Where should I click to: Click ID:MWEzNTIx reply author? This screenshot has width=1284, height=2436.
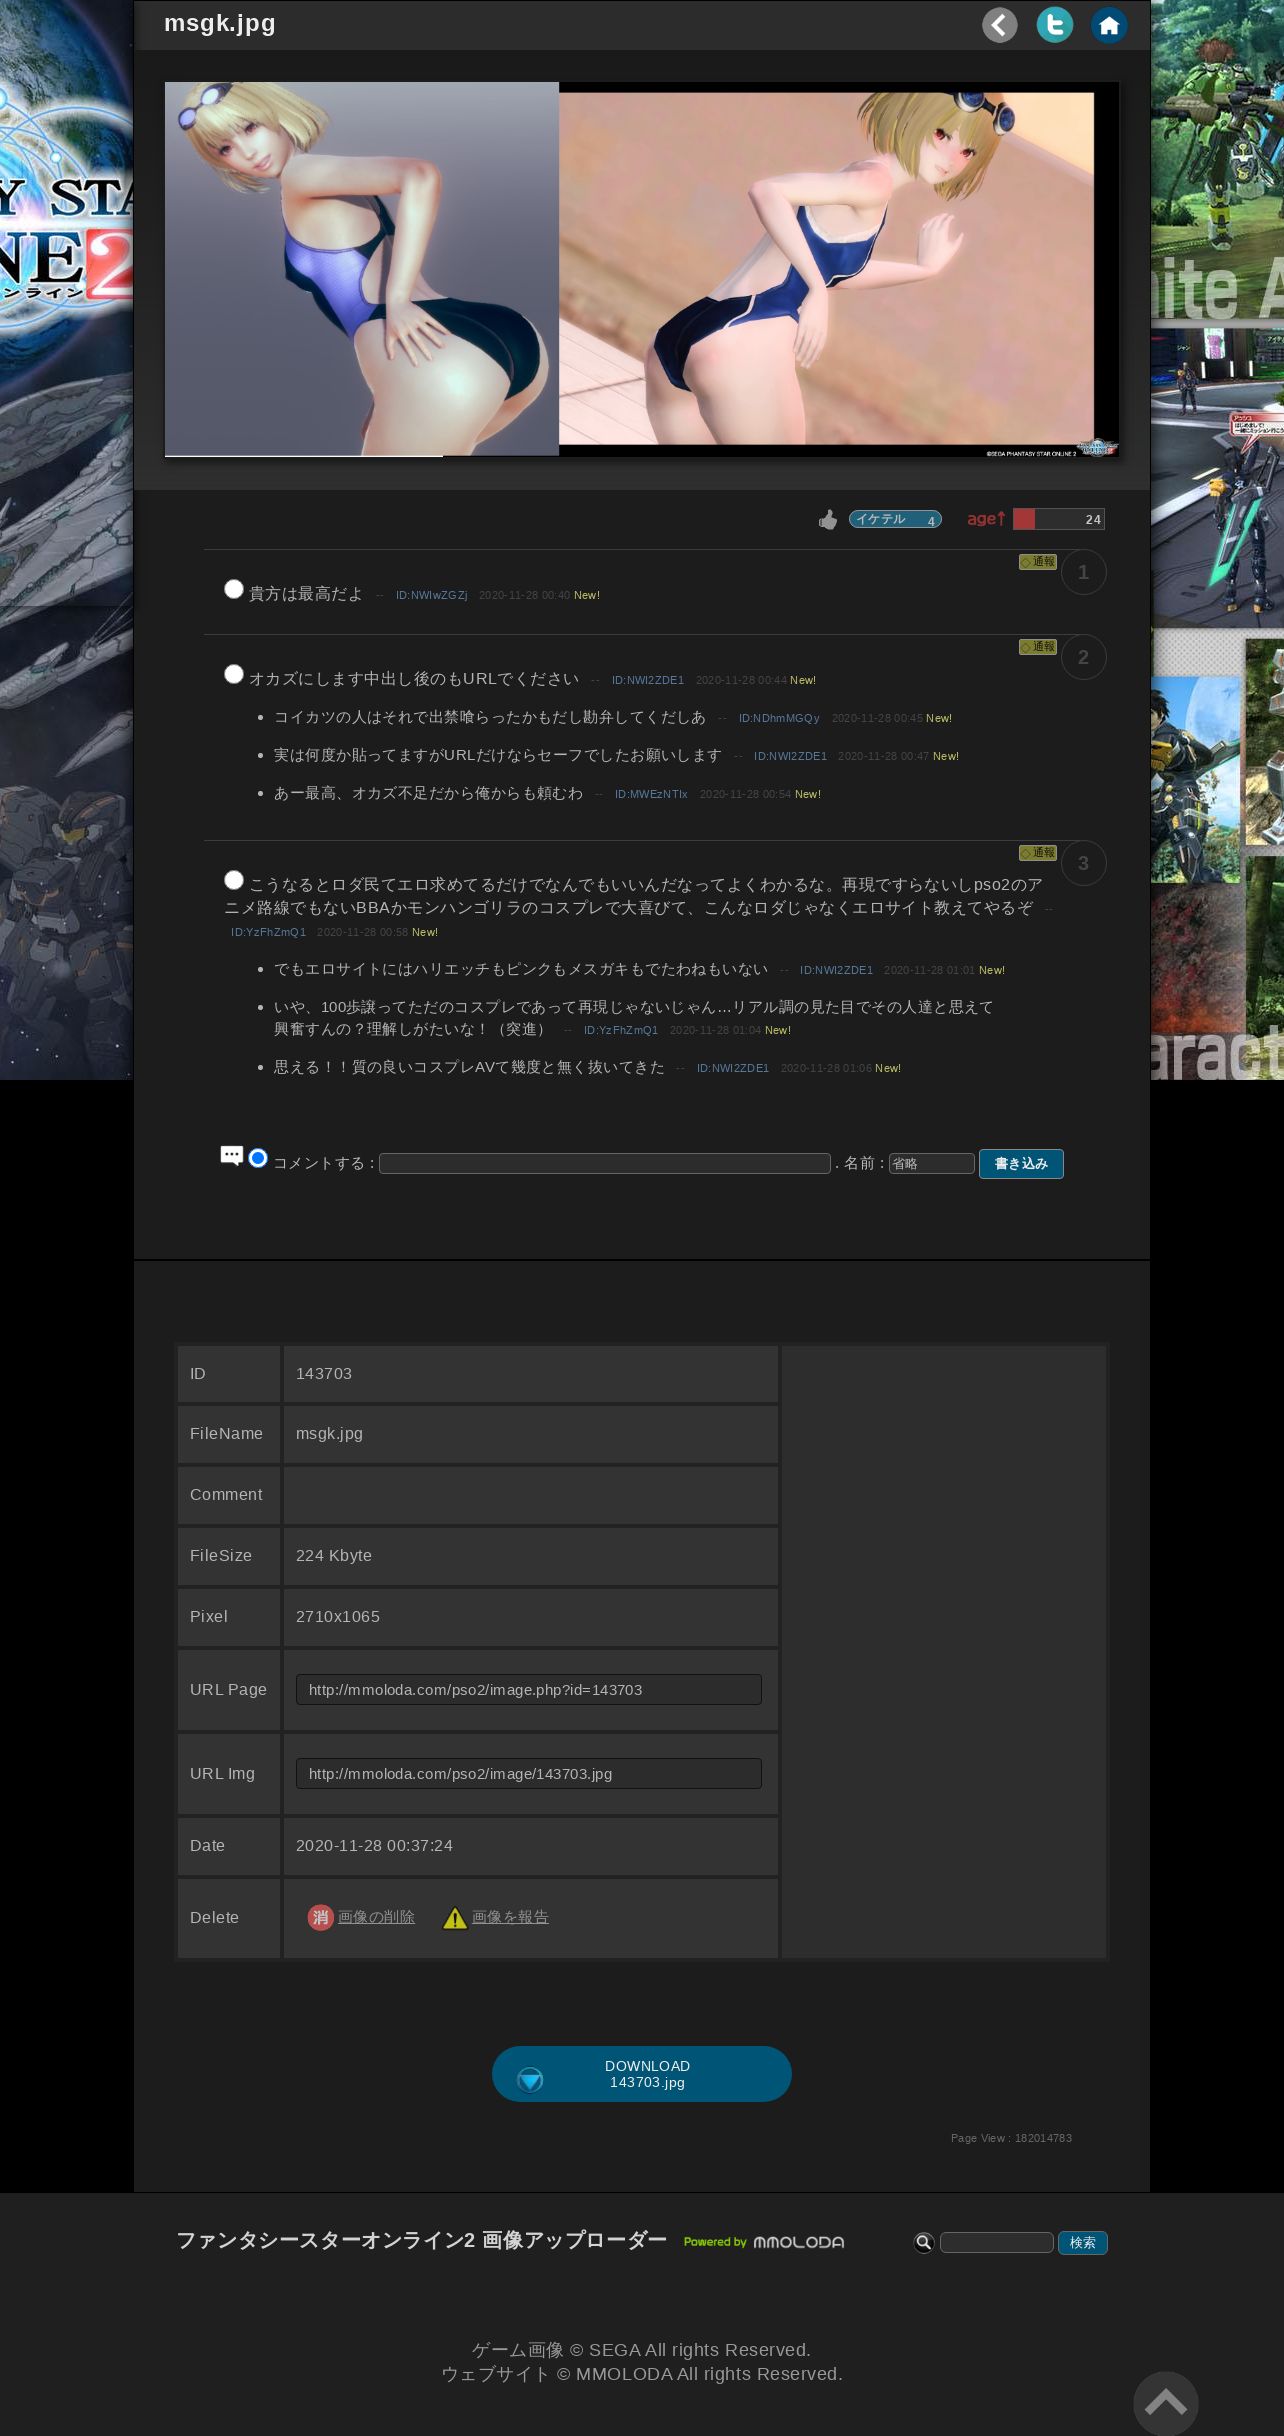pos(651,794)
